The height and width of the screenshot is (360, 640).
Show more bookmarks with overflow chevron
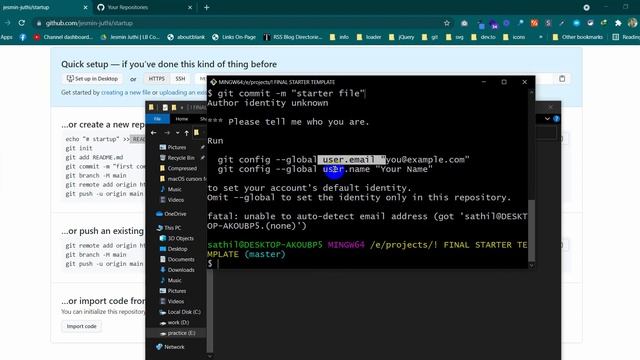(541, 37)
